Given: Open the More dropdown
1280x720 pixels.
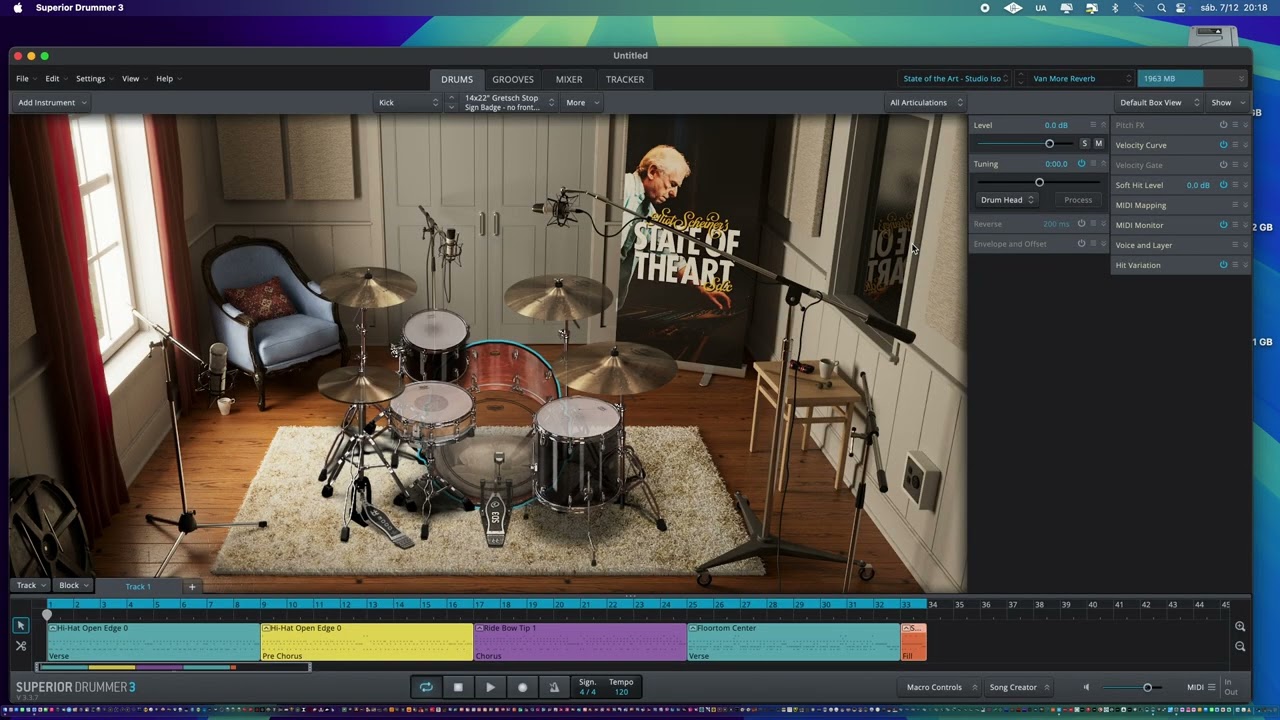Looking at the screenshot, I should [582, 102].
